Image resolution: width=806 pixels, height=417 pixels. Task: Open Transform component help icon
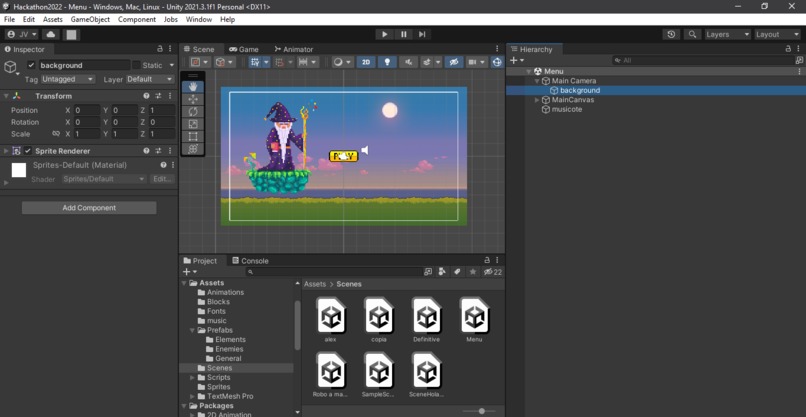(x=146, y=96)
